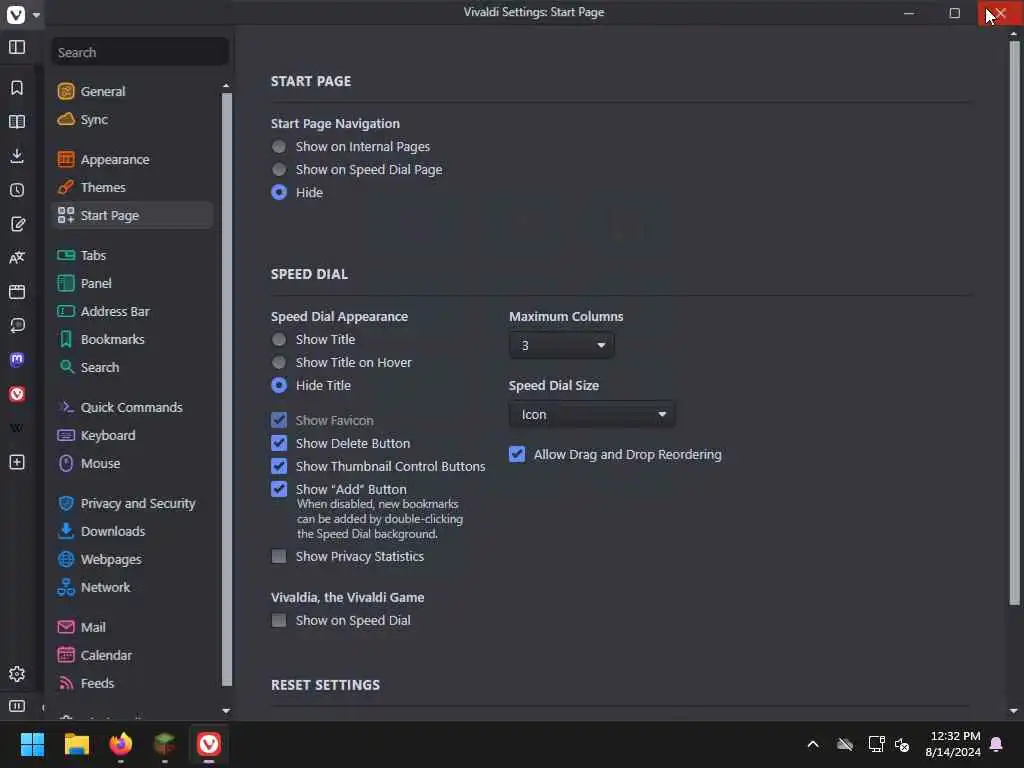The height and width of the screenshot is (768, 1024).
Task: Open the Calendar panel icon
Action: click(x=17, y=291)
